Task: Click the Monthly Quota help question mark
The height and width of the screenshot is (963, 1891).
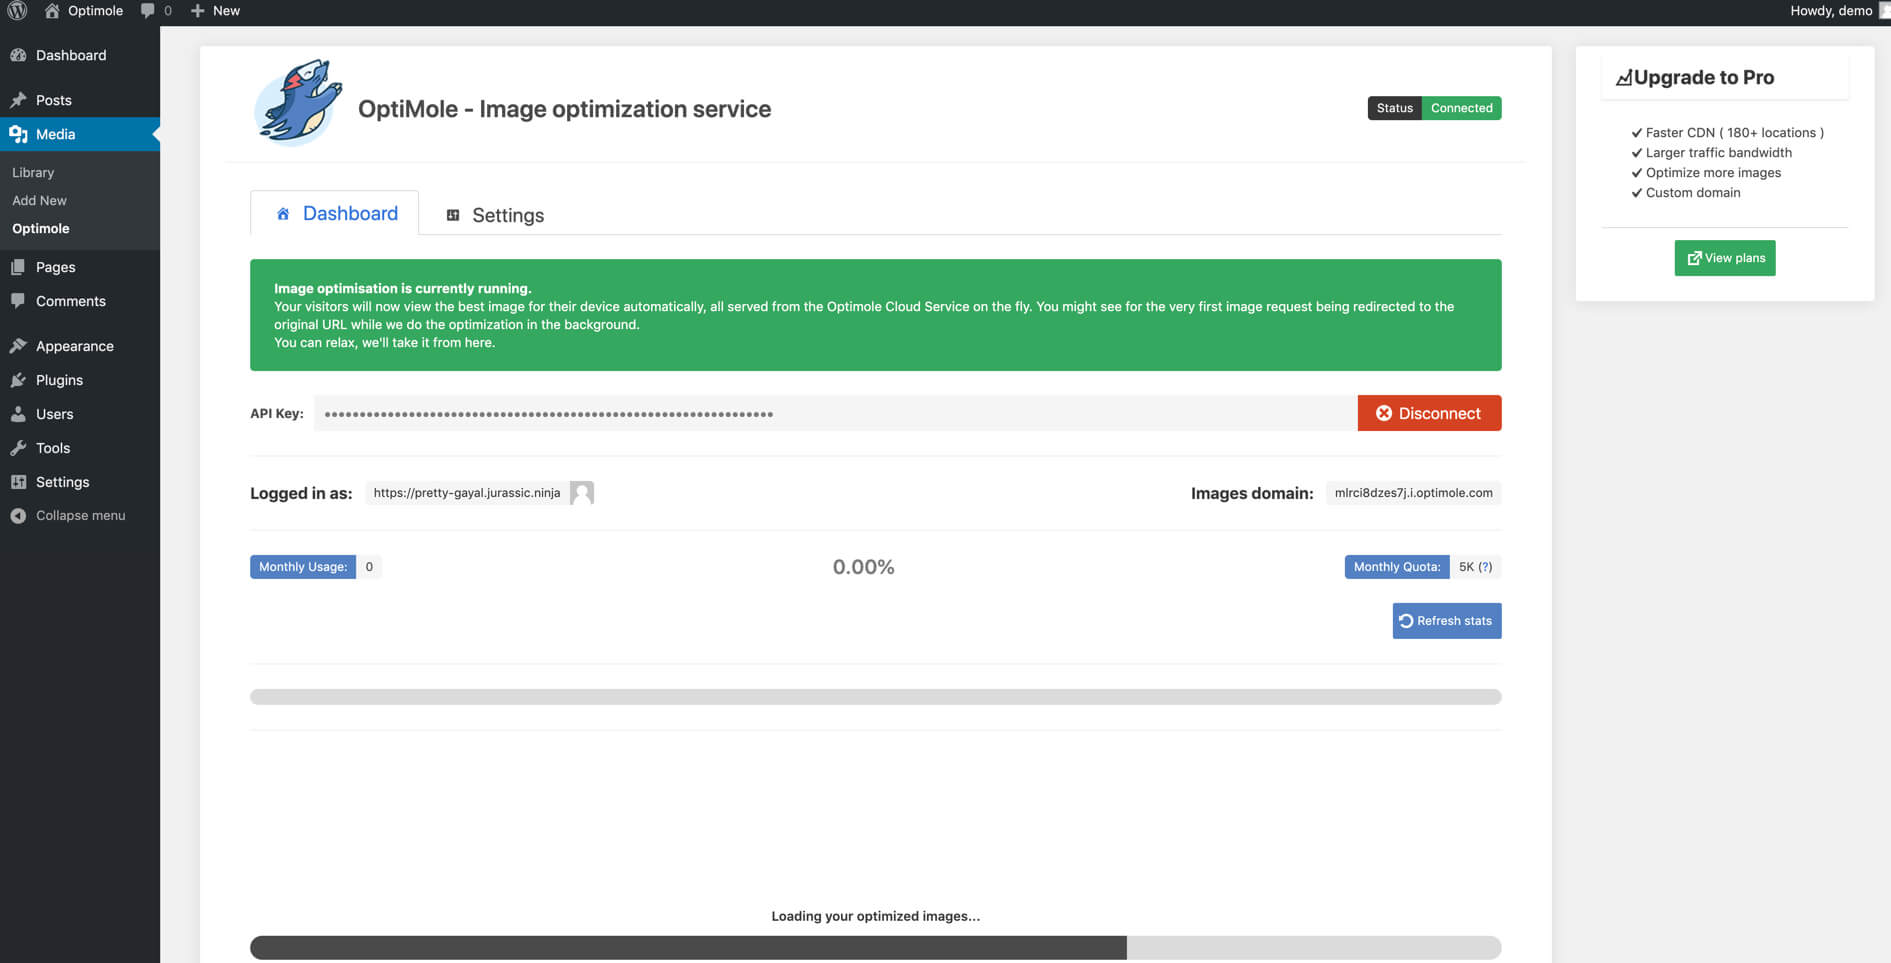Action: tap(1485, 567)
